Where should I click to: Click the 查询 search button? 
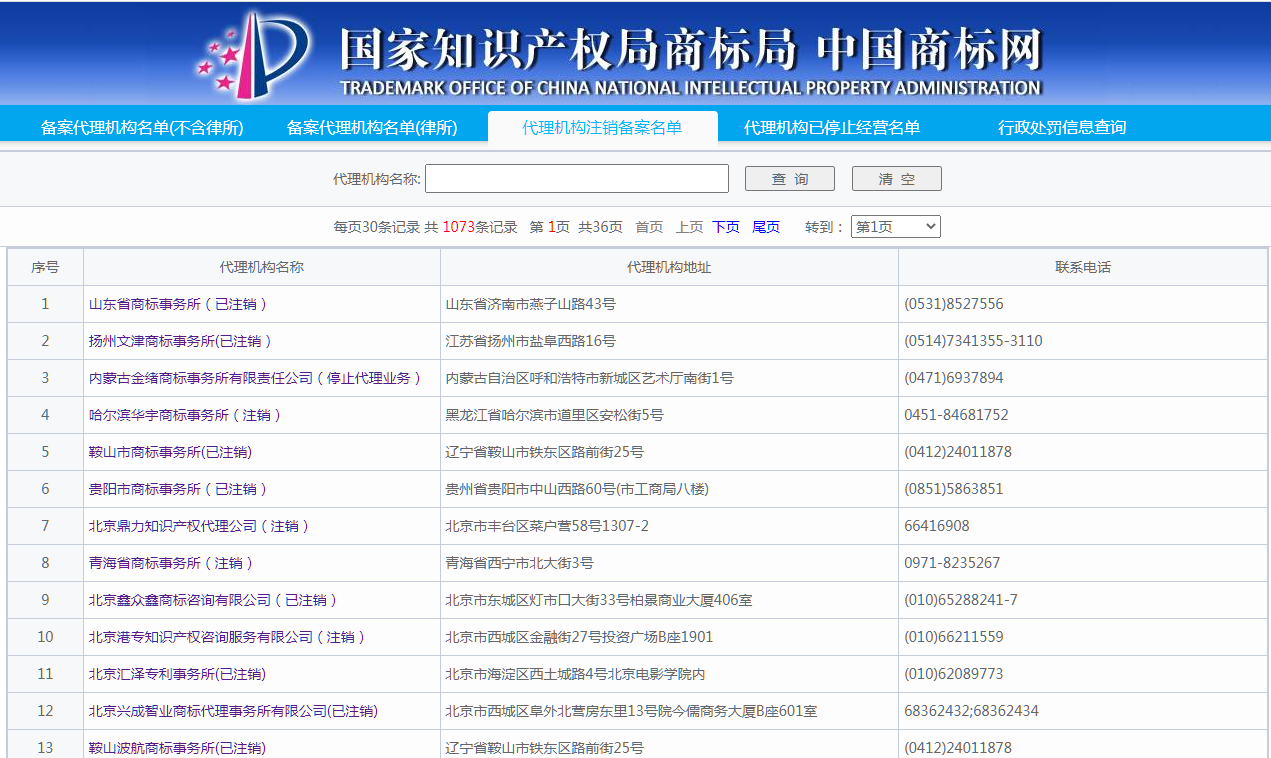point(790,179)
